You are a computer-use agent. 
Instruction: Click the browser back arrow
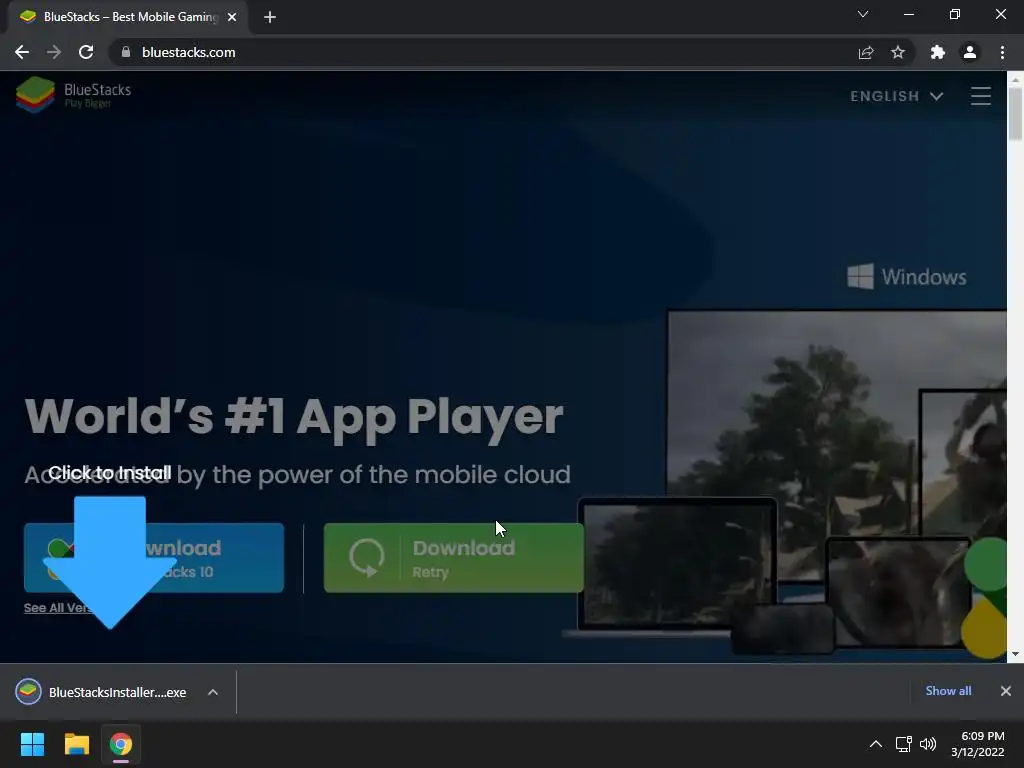[x=22, y=52]
